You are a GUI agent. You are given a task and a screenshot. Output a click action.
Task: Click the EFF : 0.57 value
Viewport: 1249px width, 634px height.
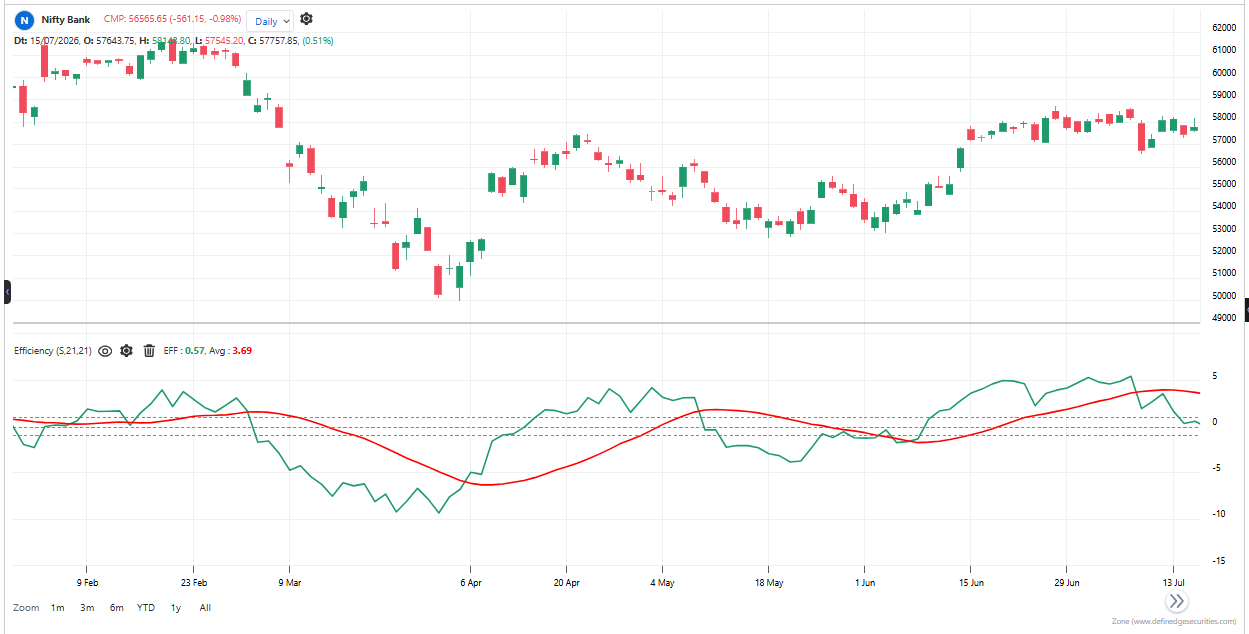[184, 351]
